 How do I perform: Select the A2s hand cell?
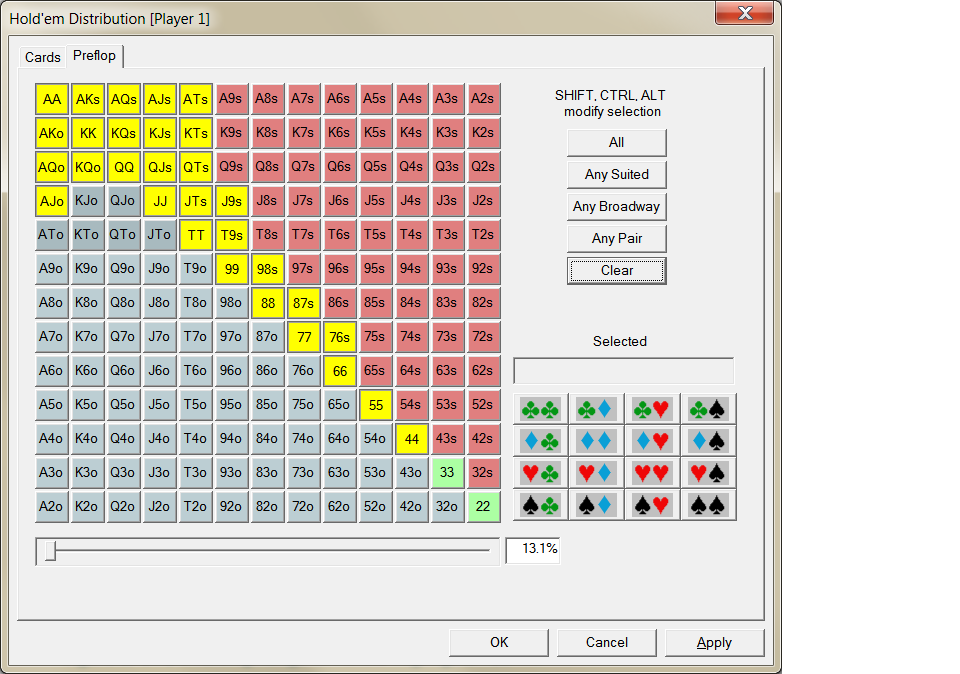tap(483, 99)
